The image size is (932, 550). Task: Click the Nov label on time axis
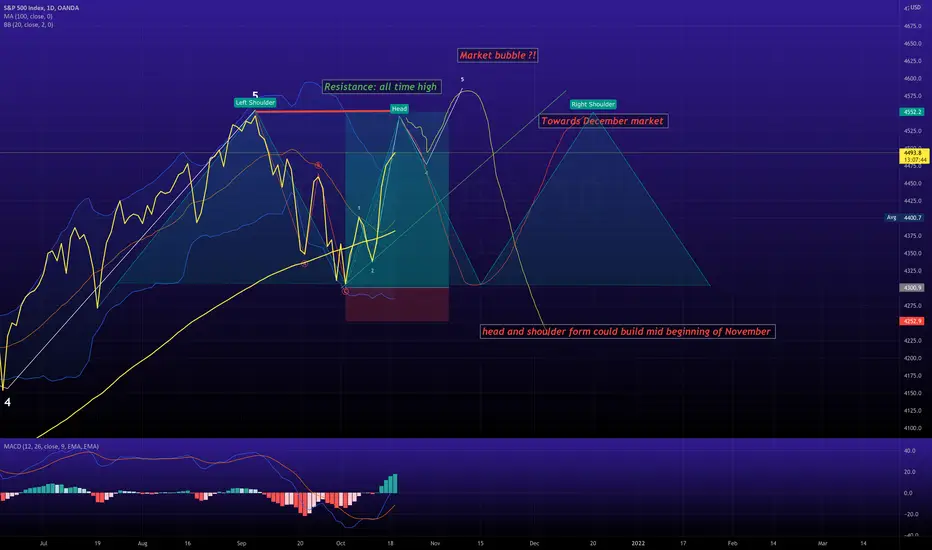[435, 543]
